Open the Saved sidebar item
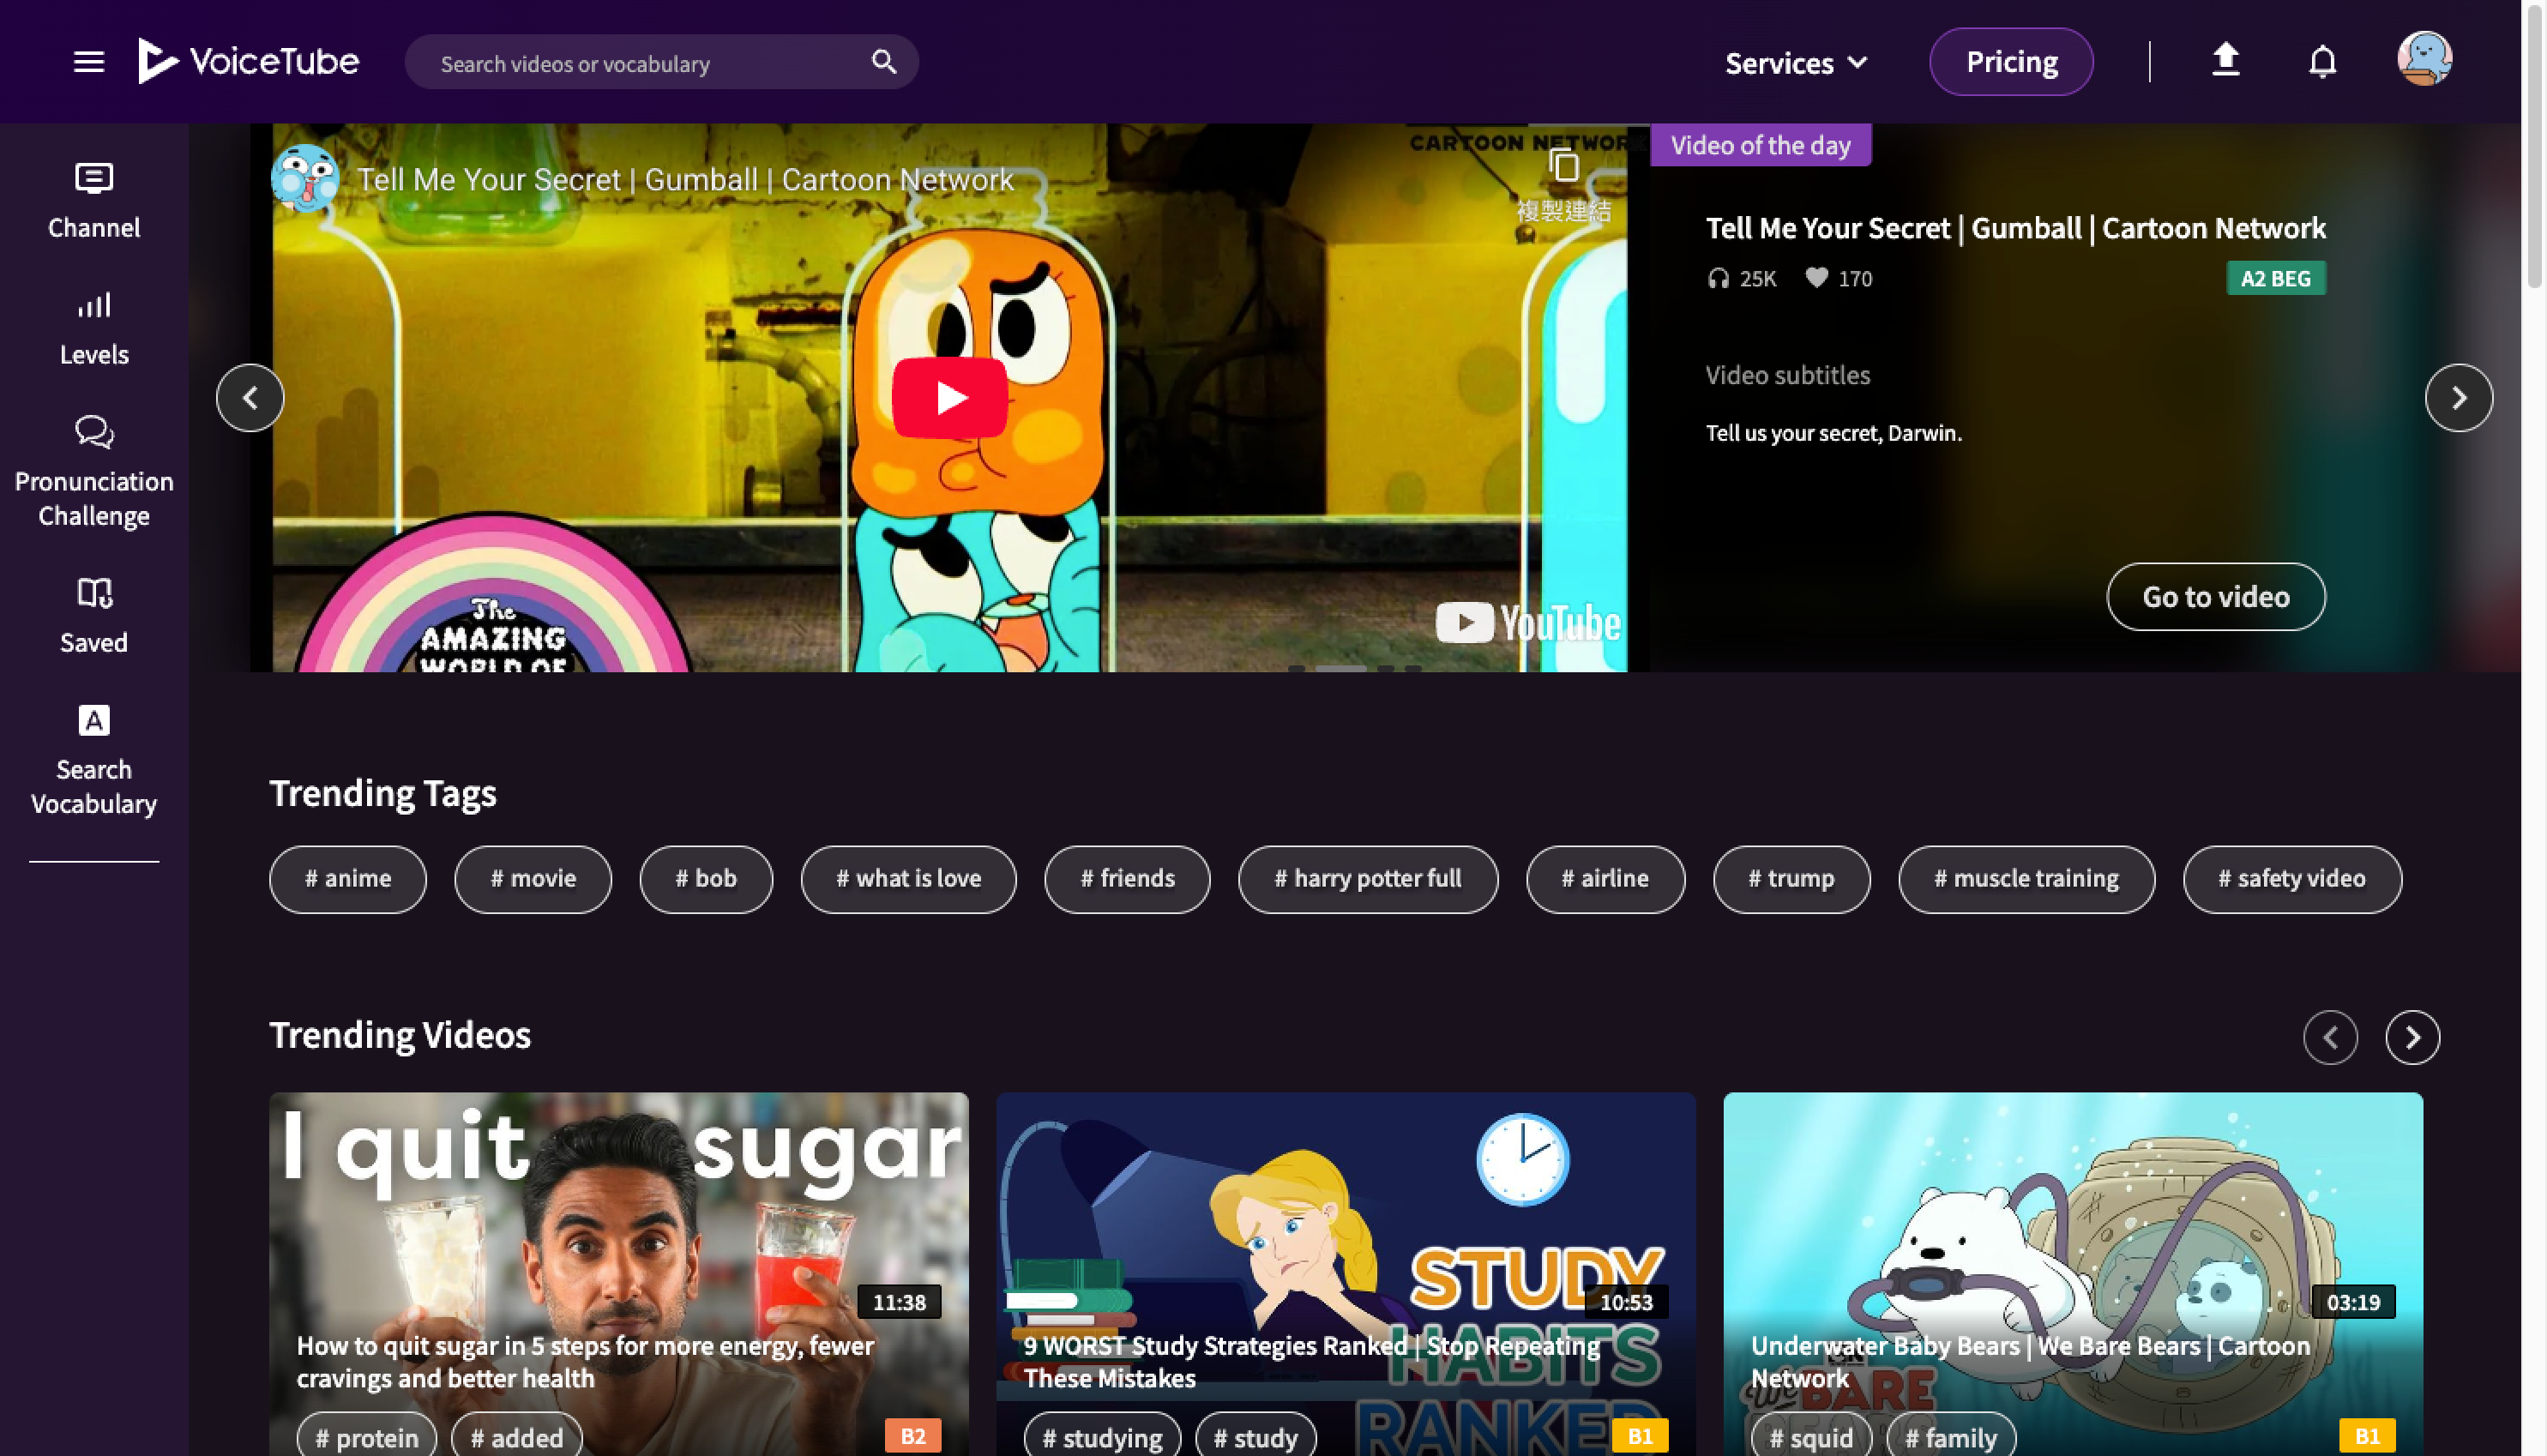The width and height of the screenshot is (2547, 1456). [94, 615]
